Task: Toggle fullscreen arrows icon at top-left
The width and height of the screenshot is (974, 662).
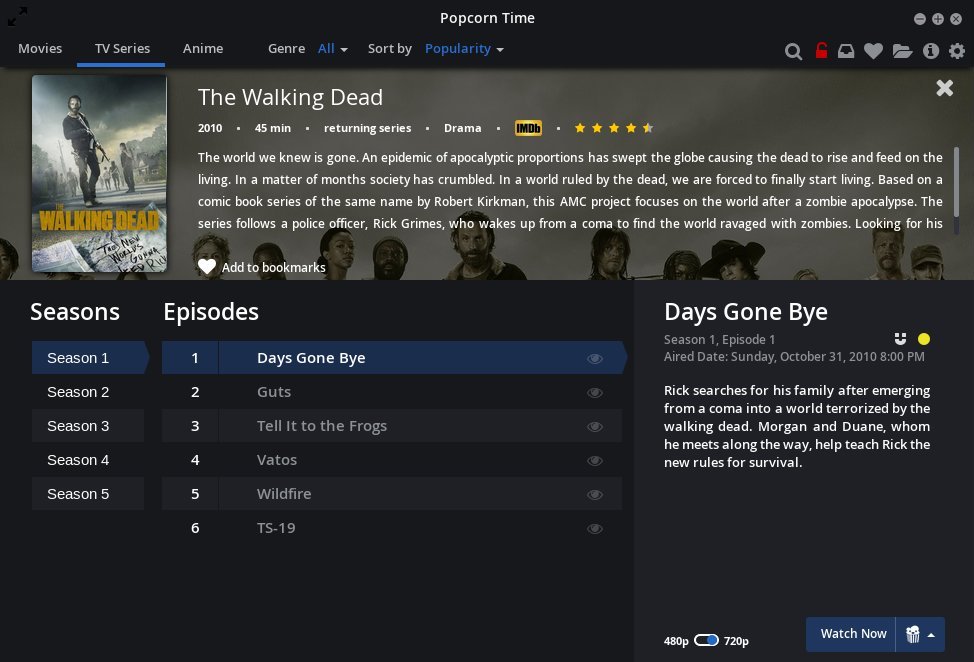Action: (x=17, y=17)
